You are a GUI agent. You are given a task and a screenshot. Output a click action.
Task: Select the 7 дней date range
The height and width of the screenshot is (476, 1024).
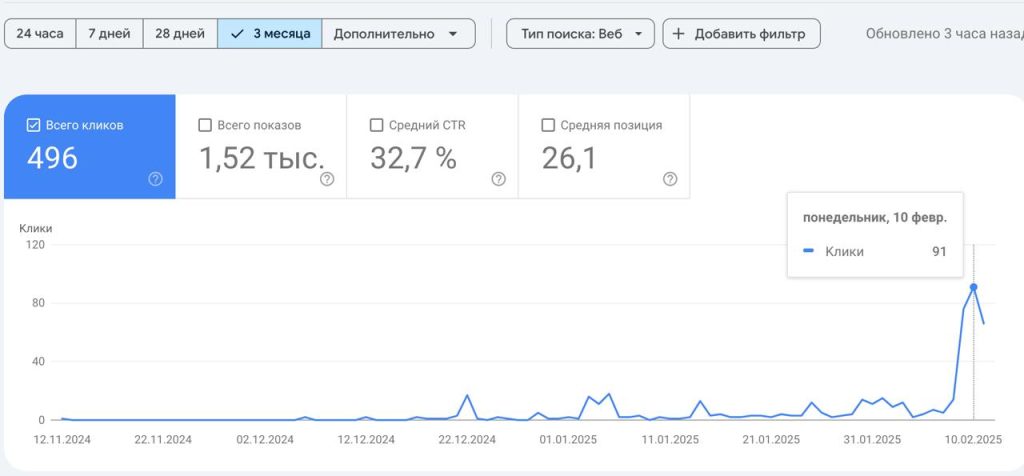pos(109,34)
